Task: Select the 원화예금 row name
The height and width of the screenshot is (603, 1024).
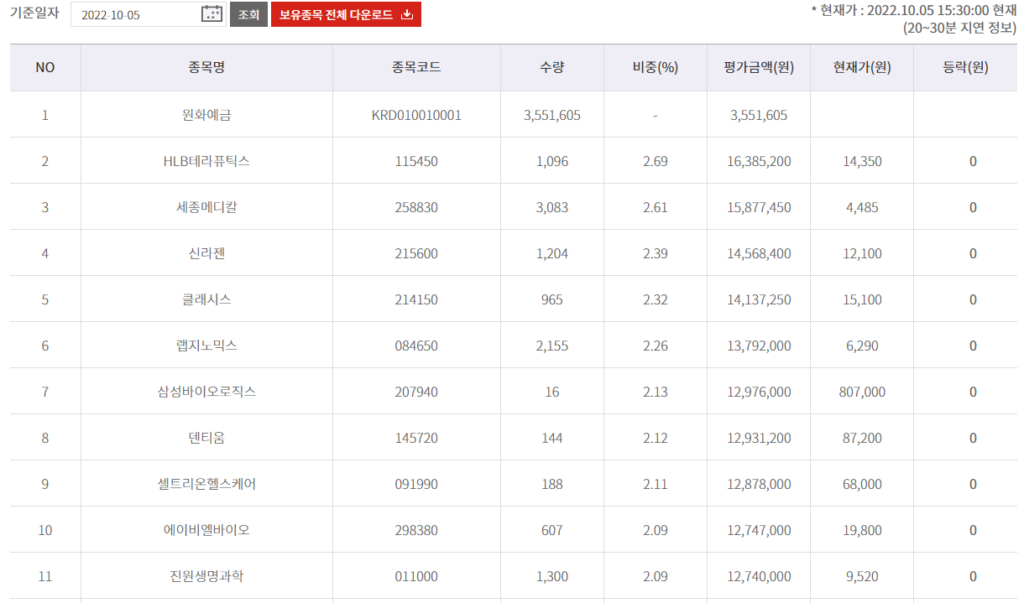Action: 206,115
